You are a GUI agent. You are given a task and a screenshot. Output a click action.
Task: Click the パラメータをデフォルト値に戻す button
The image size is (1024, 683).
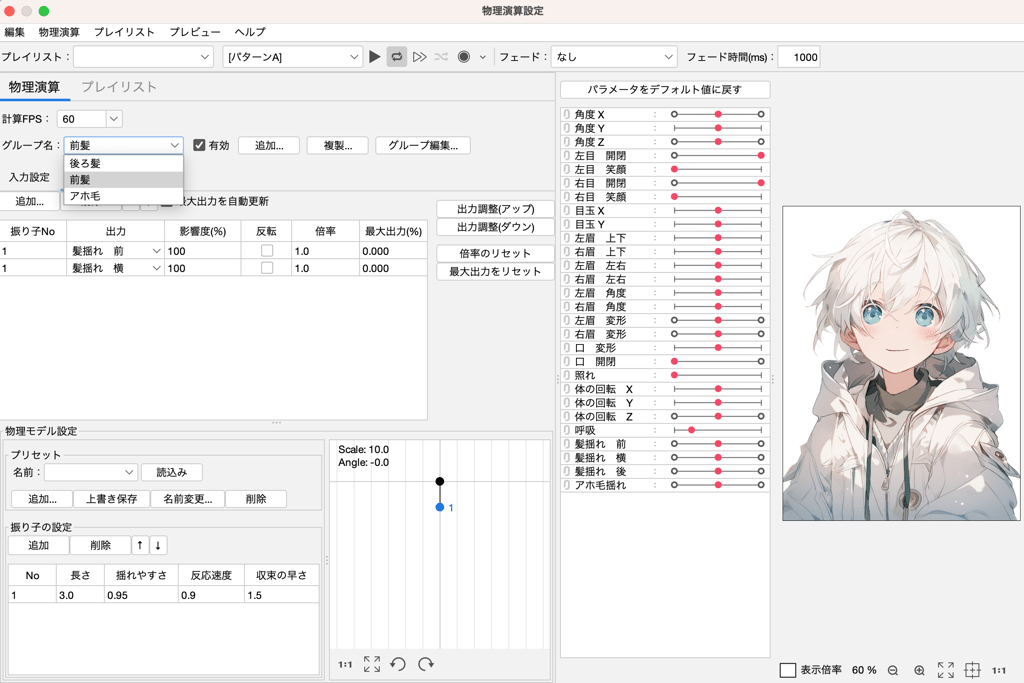(x=665, y=89)
